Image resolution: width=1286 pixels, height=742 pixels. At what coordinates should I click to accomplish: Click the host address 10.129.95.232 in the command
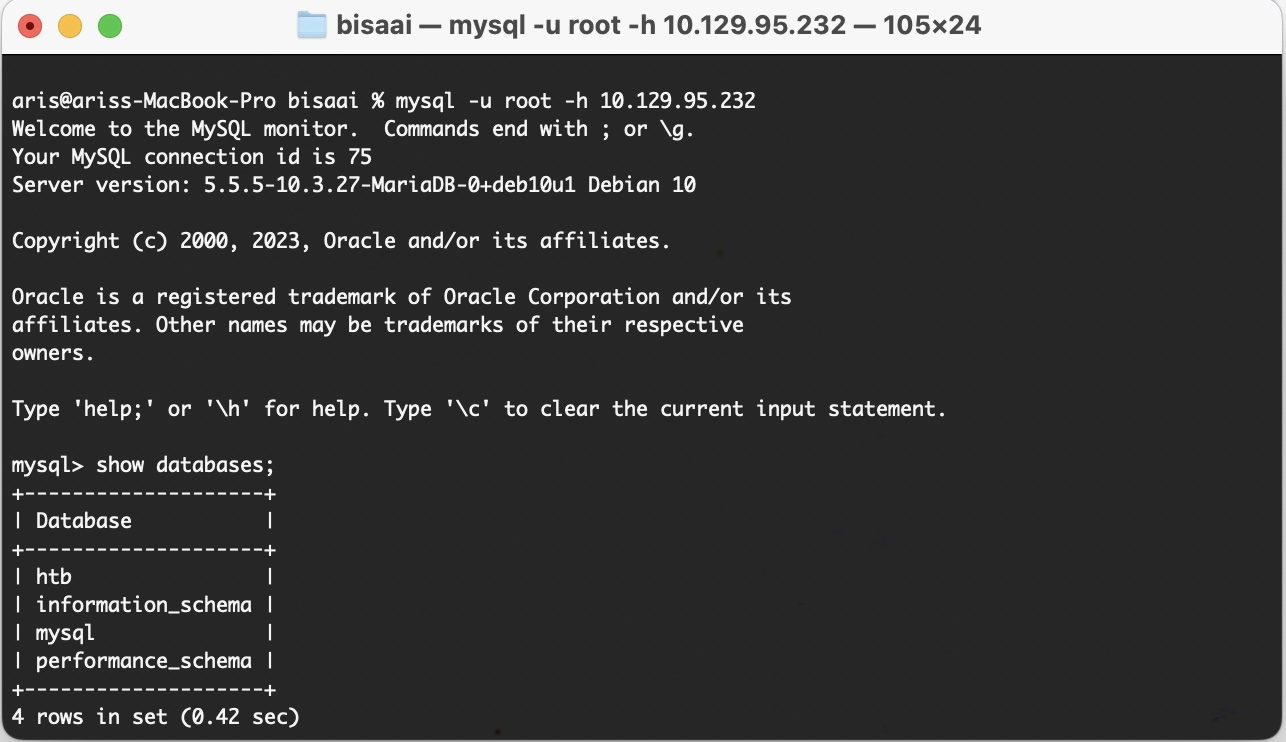click(678, 101)
